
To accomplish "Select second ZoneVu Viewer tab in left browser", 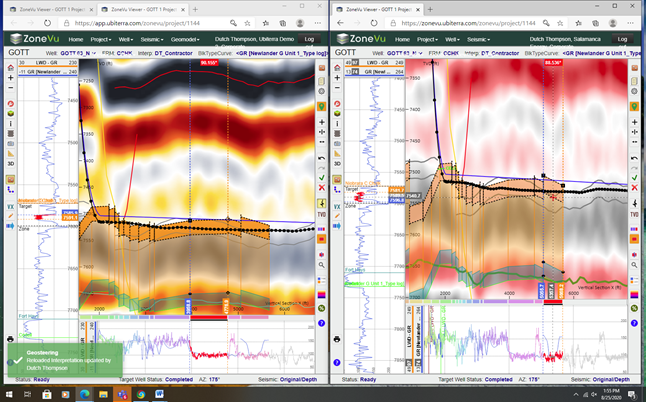I will tap(143, 9).
